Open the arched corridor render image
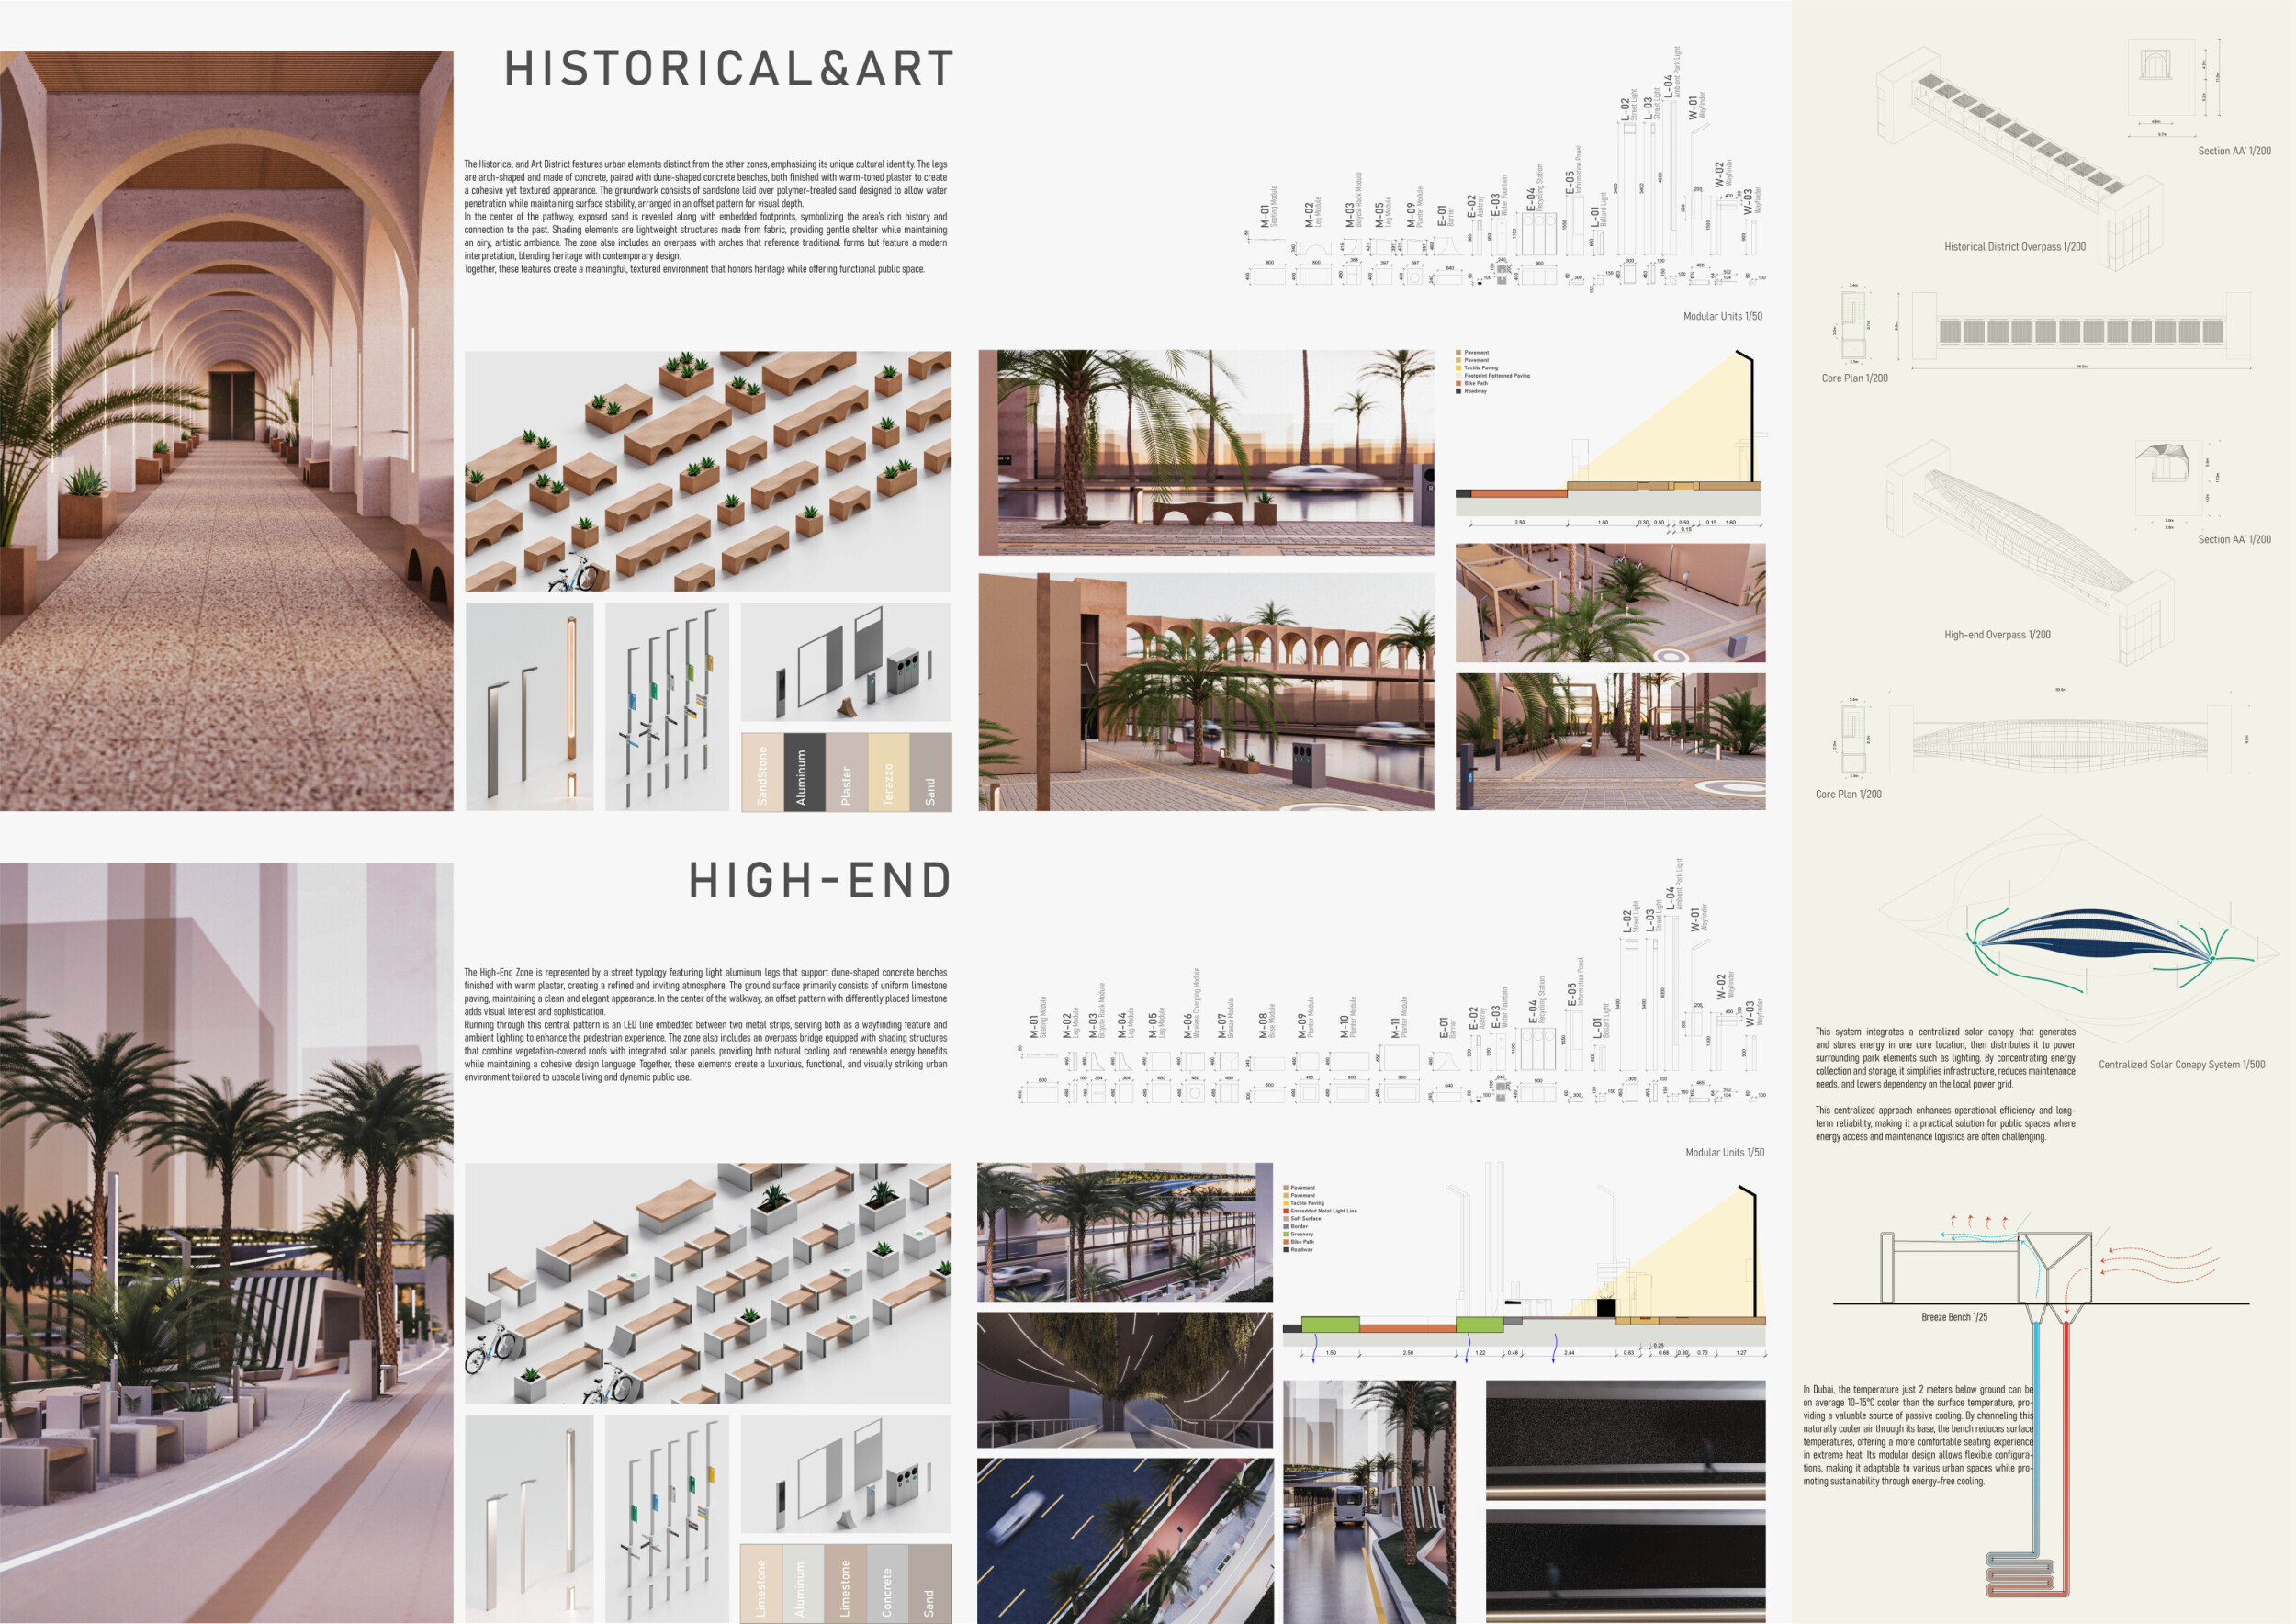 click(226, 430)
